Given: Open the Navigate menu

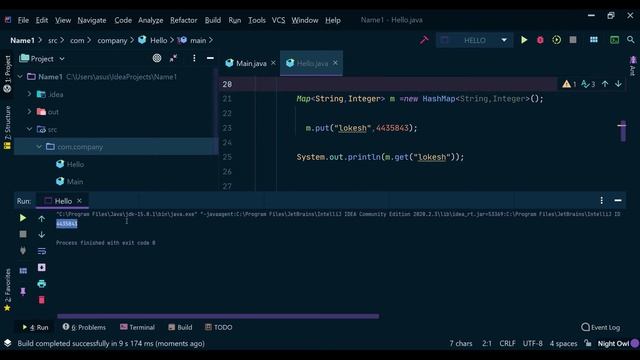Looking at the screenshot, I should [92, 20].
